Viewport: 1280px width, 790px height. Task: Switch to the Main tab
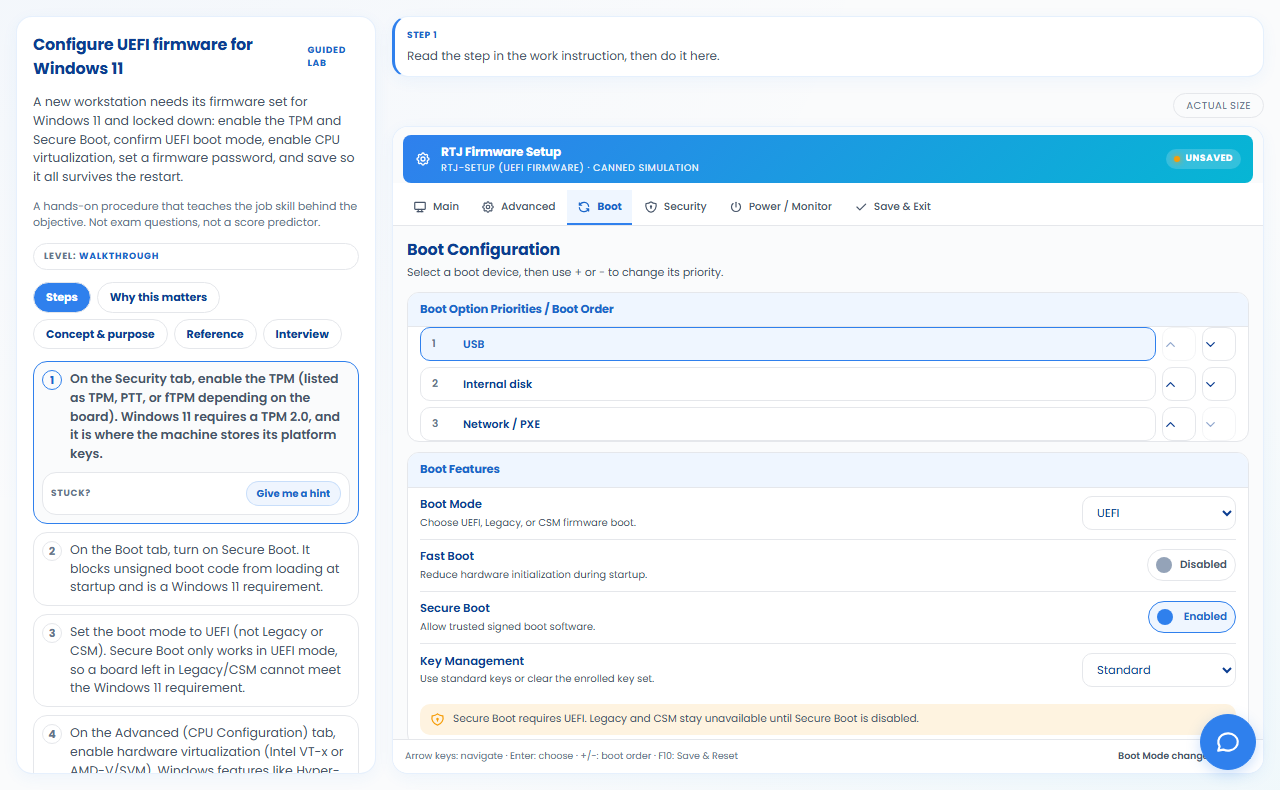point(436,207)
